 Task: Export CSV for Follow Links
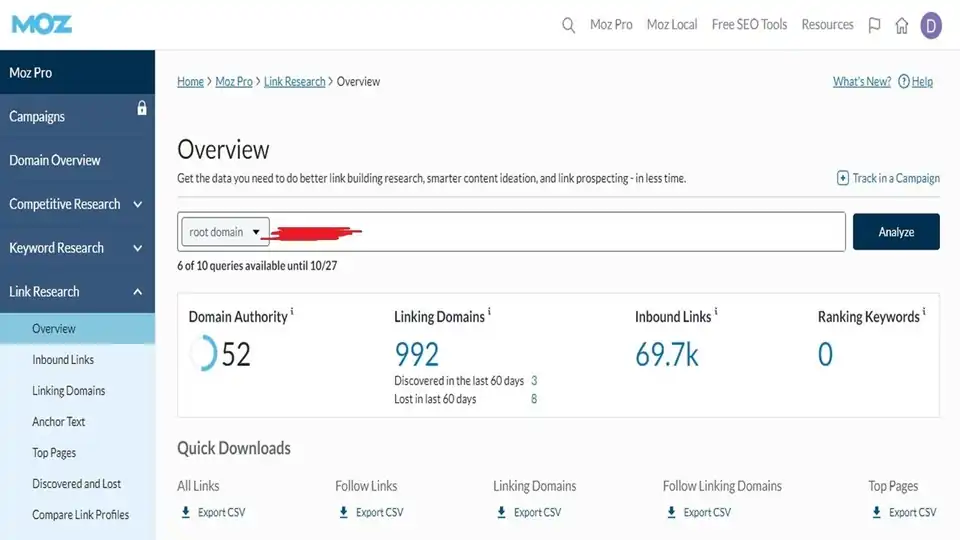[380, 512]
